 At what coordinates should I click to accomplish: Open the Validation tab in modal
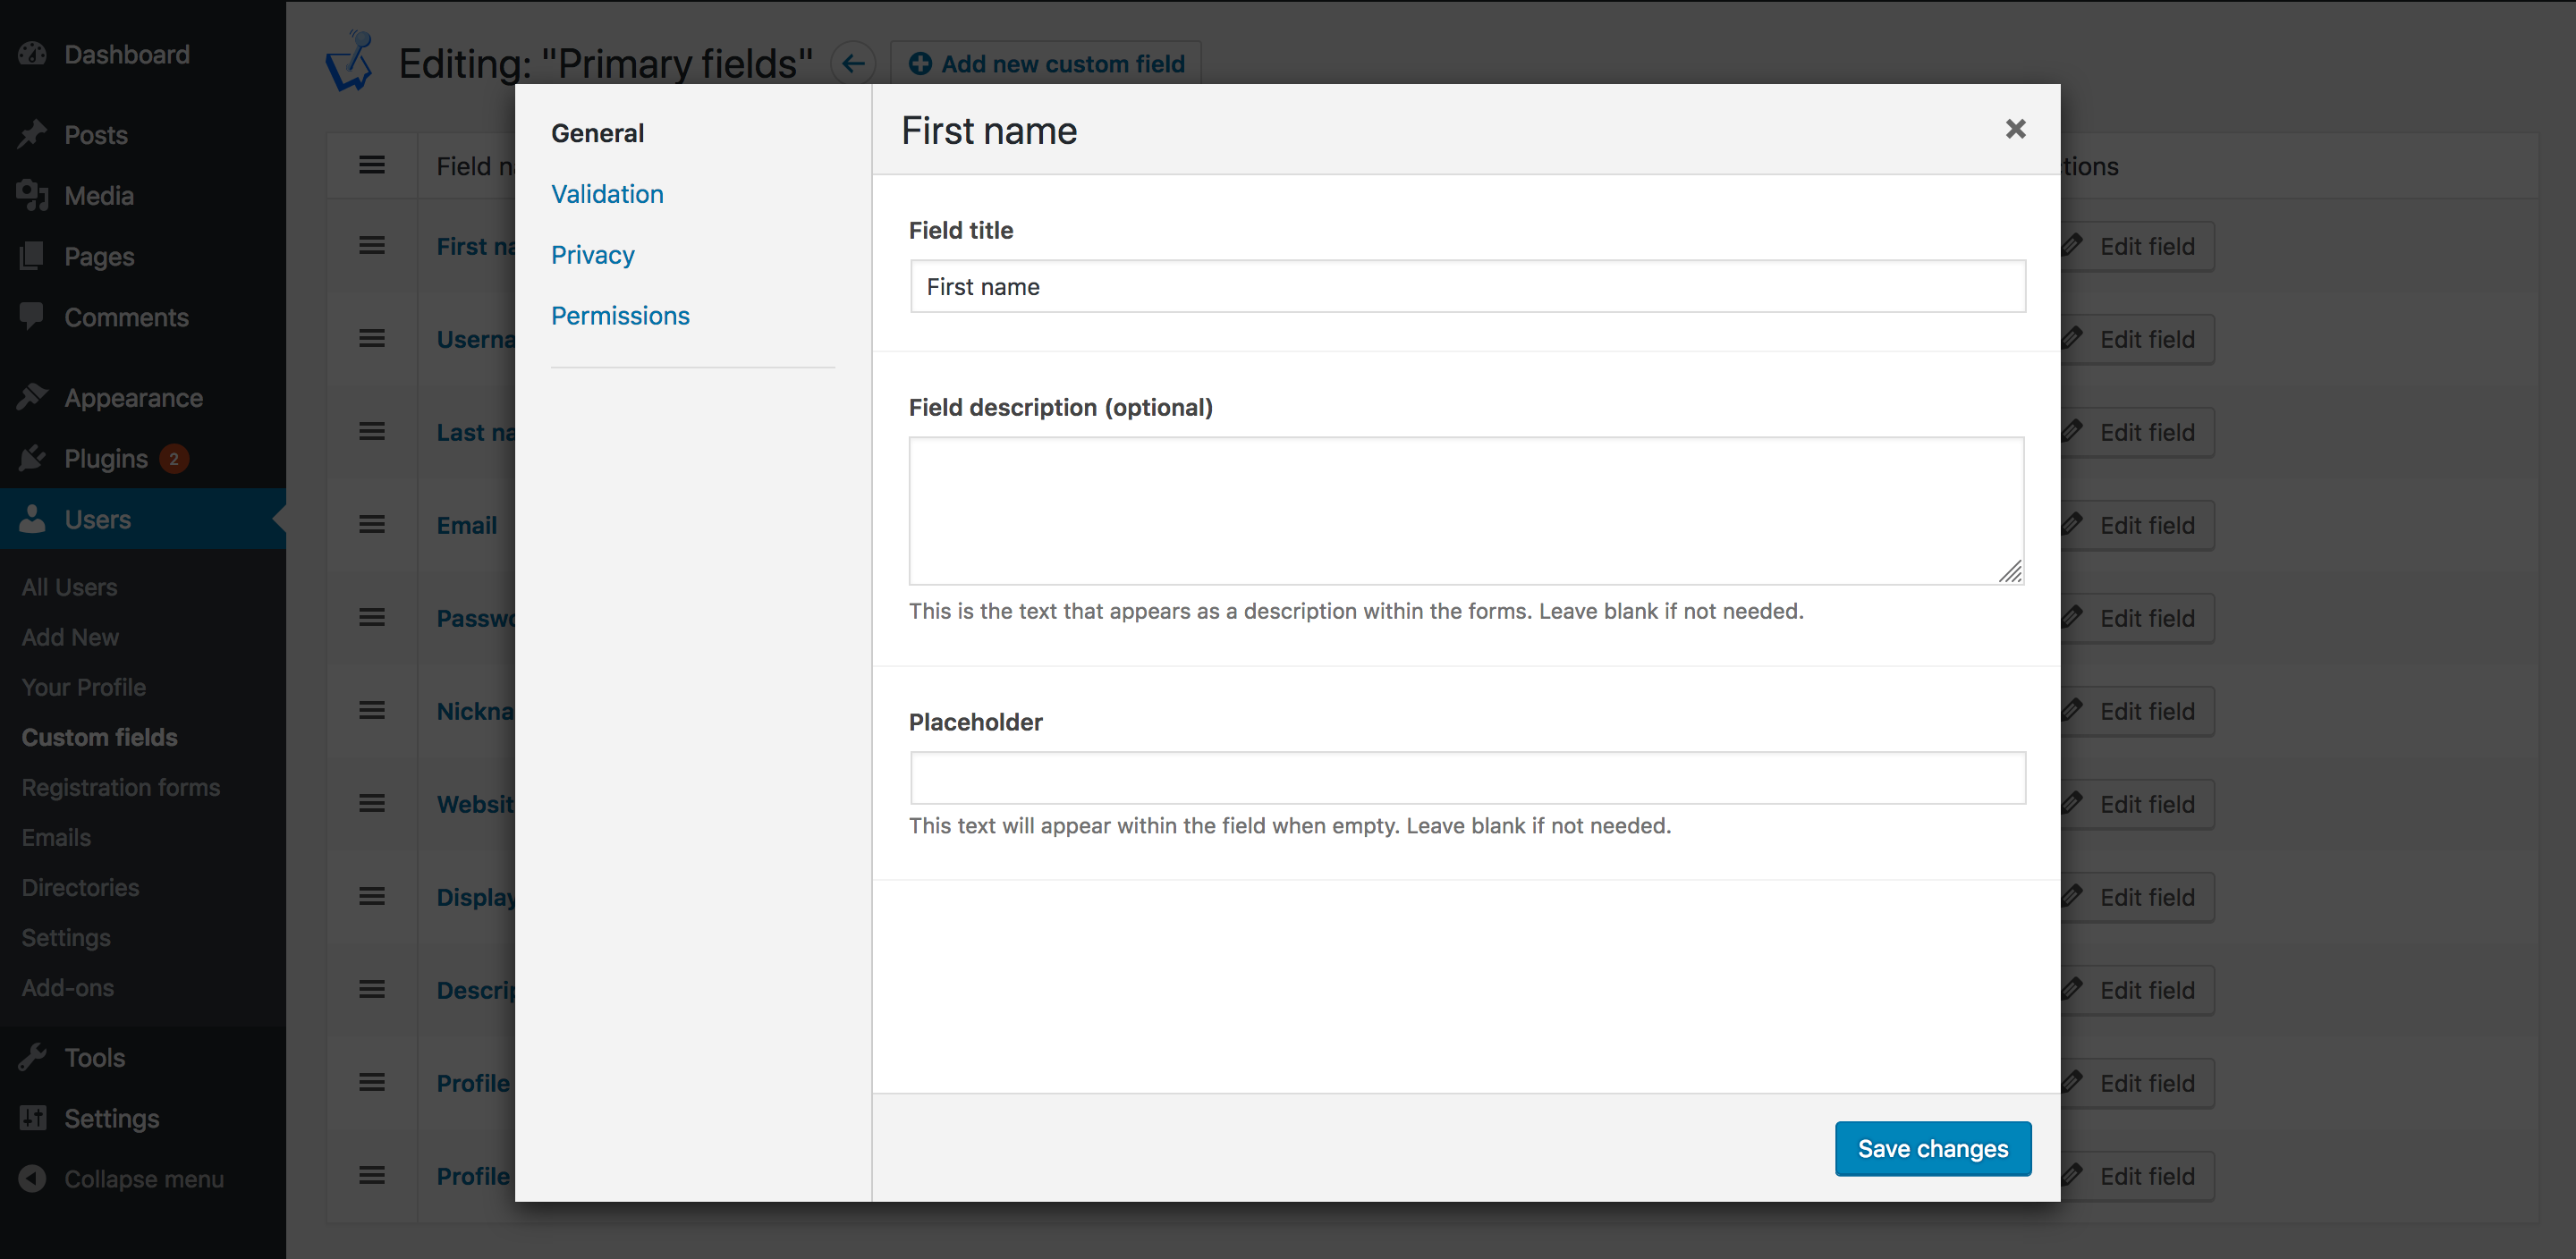click(x=606, y=192)
